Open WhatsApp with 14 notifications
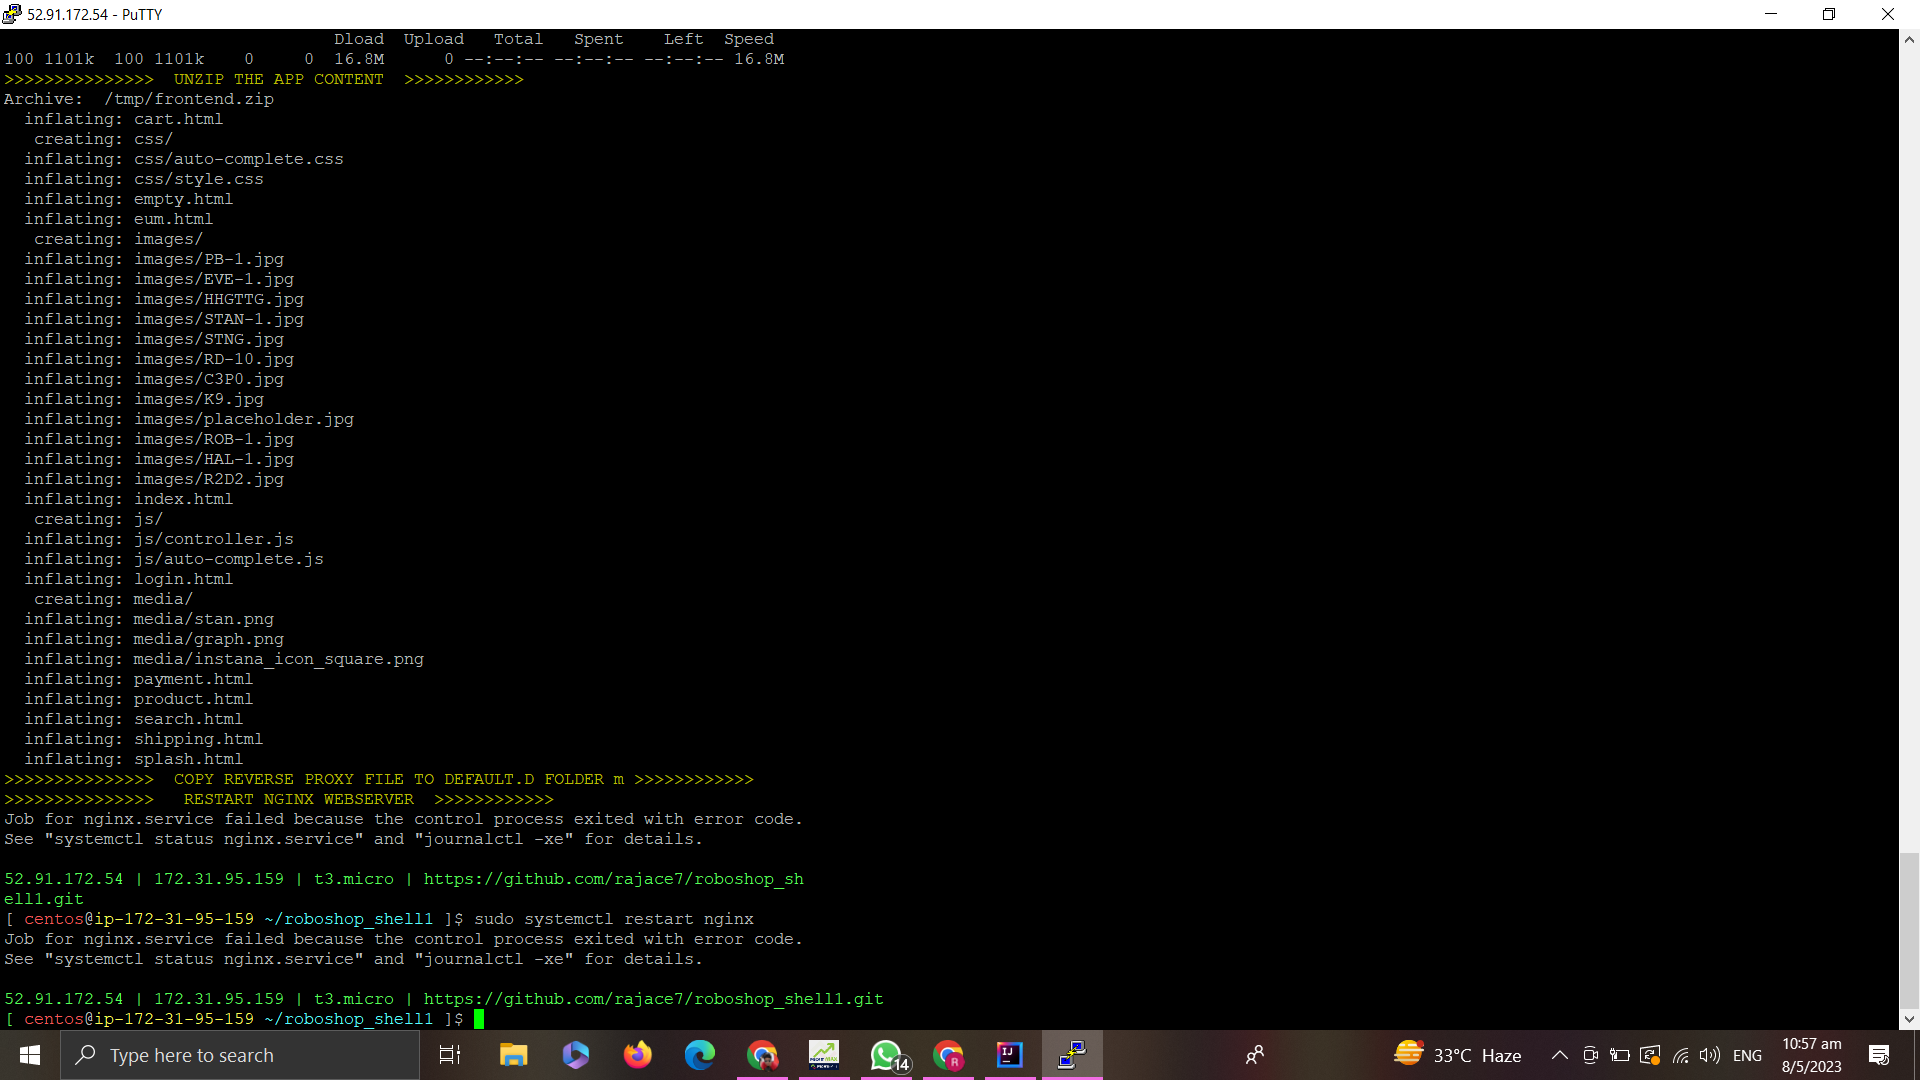This screenshot has height=1080, width=1920. coord(887,1055)
